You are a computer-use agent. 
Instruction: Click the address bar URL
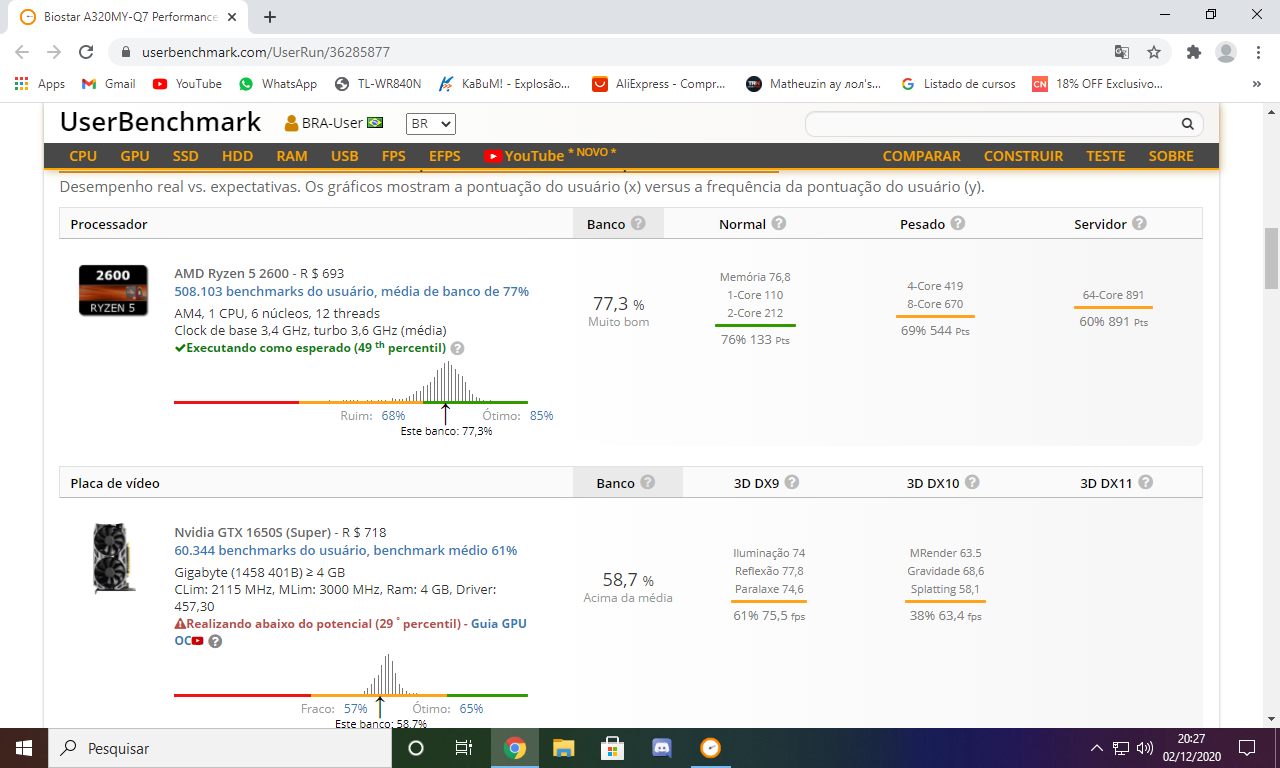coord(265,52)
